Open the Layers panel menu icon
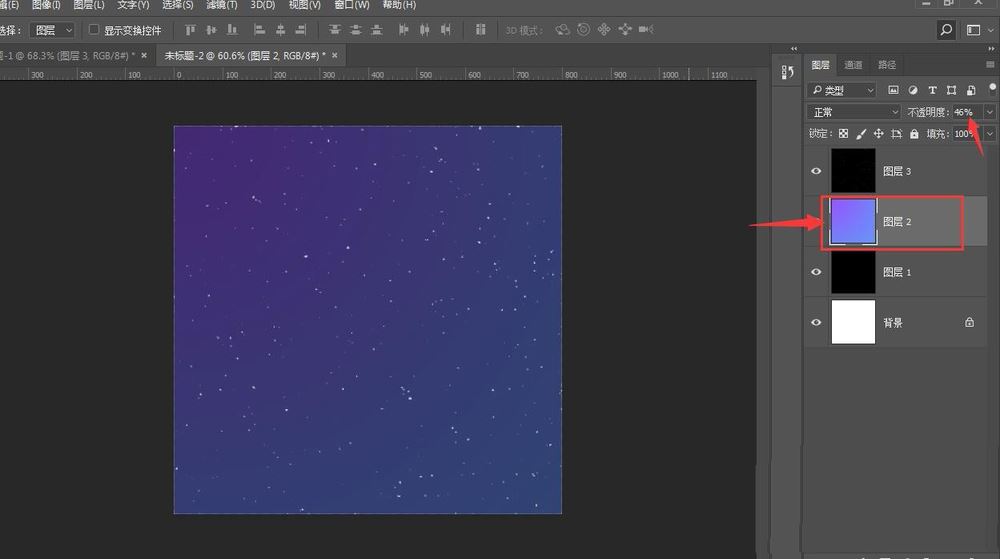The height and width of the screenshot is (559, 1000). [x=990, y=64]
